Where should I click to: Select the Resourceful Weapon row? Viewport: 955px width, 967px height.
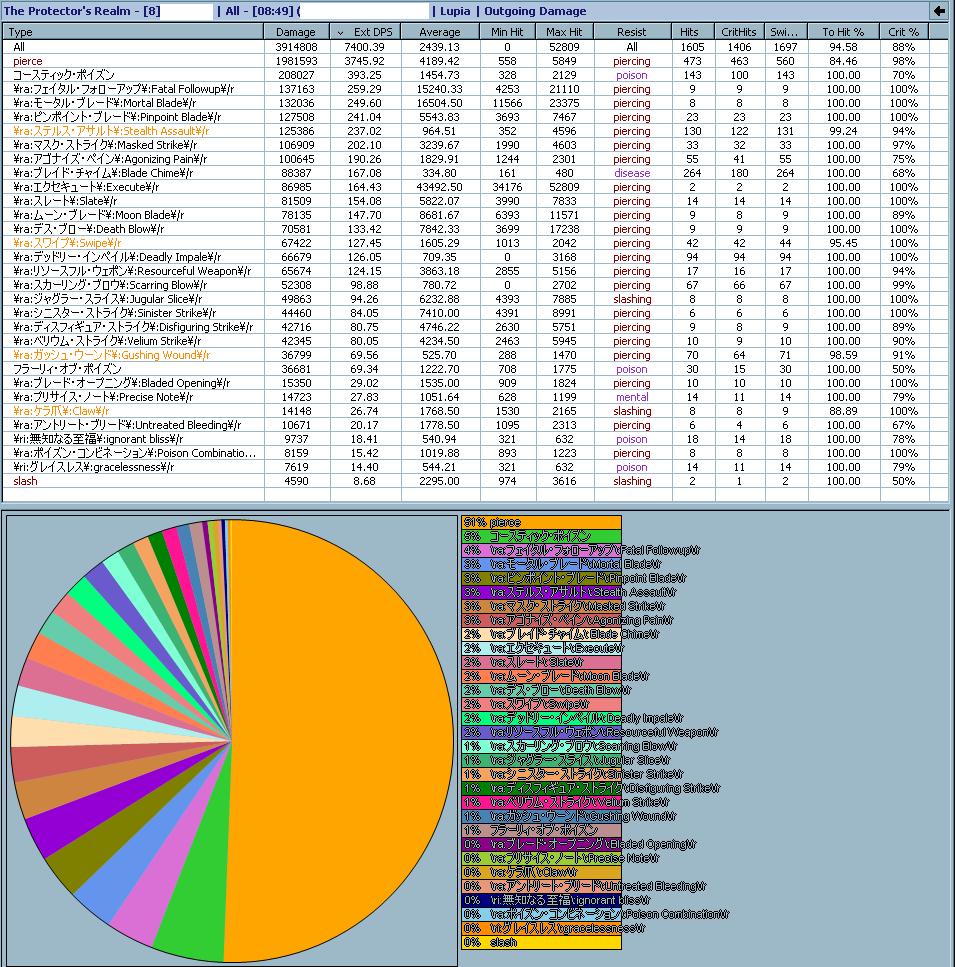pyautogui.click(x=475, y=271)
